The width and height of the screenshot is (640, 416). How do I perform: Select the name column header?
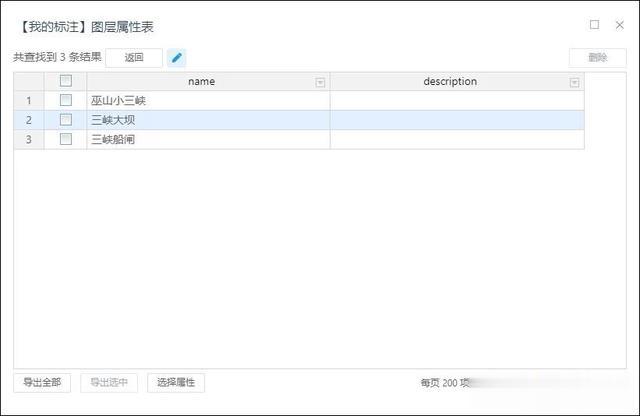pyautogui.click(x=208, y=81)
